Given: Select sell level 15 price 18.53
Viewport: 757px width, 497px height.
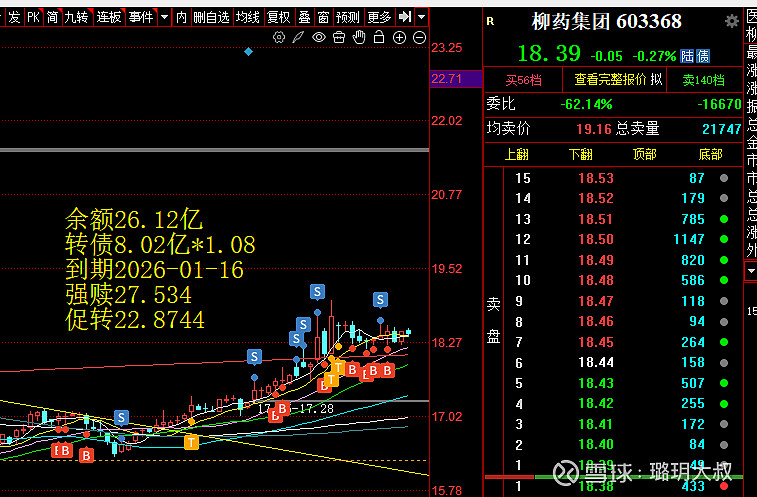Looking at the screenshot, I should point(596,178).
